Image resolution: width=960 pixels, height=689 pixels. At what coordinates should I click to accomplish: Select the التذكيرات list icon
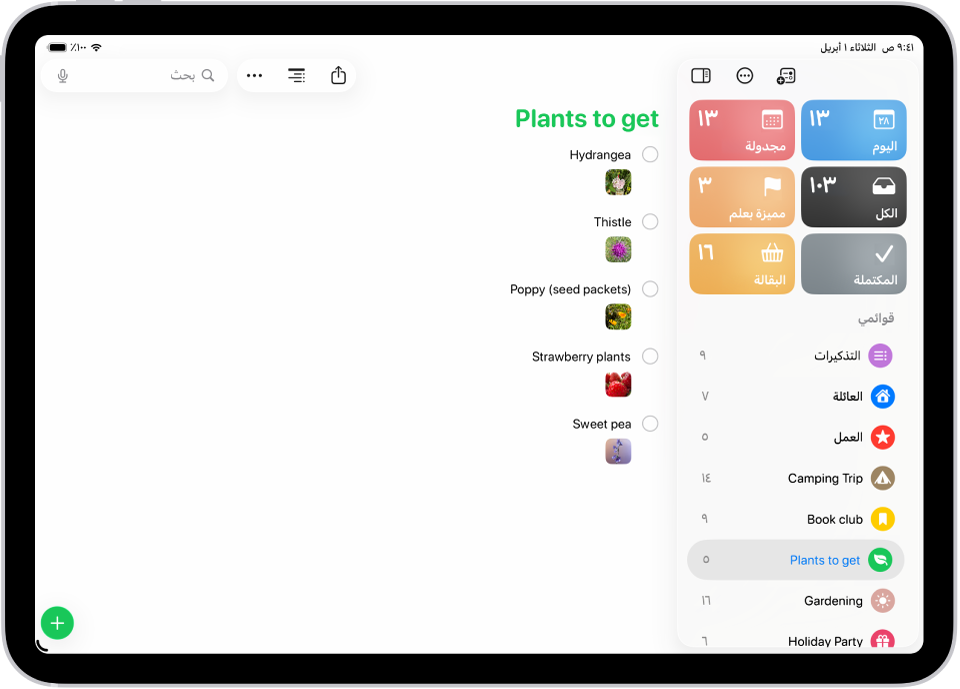click(x=880, y=356)
